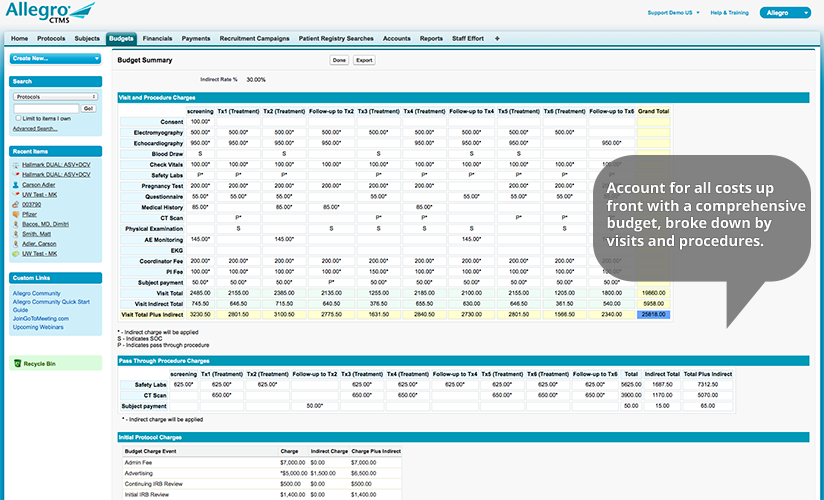
Task: Switch to the Protocols tab
Action: [x=51, y=38]
